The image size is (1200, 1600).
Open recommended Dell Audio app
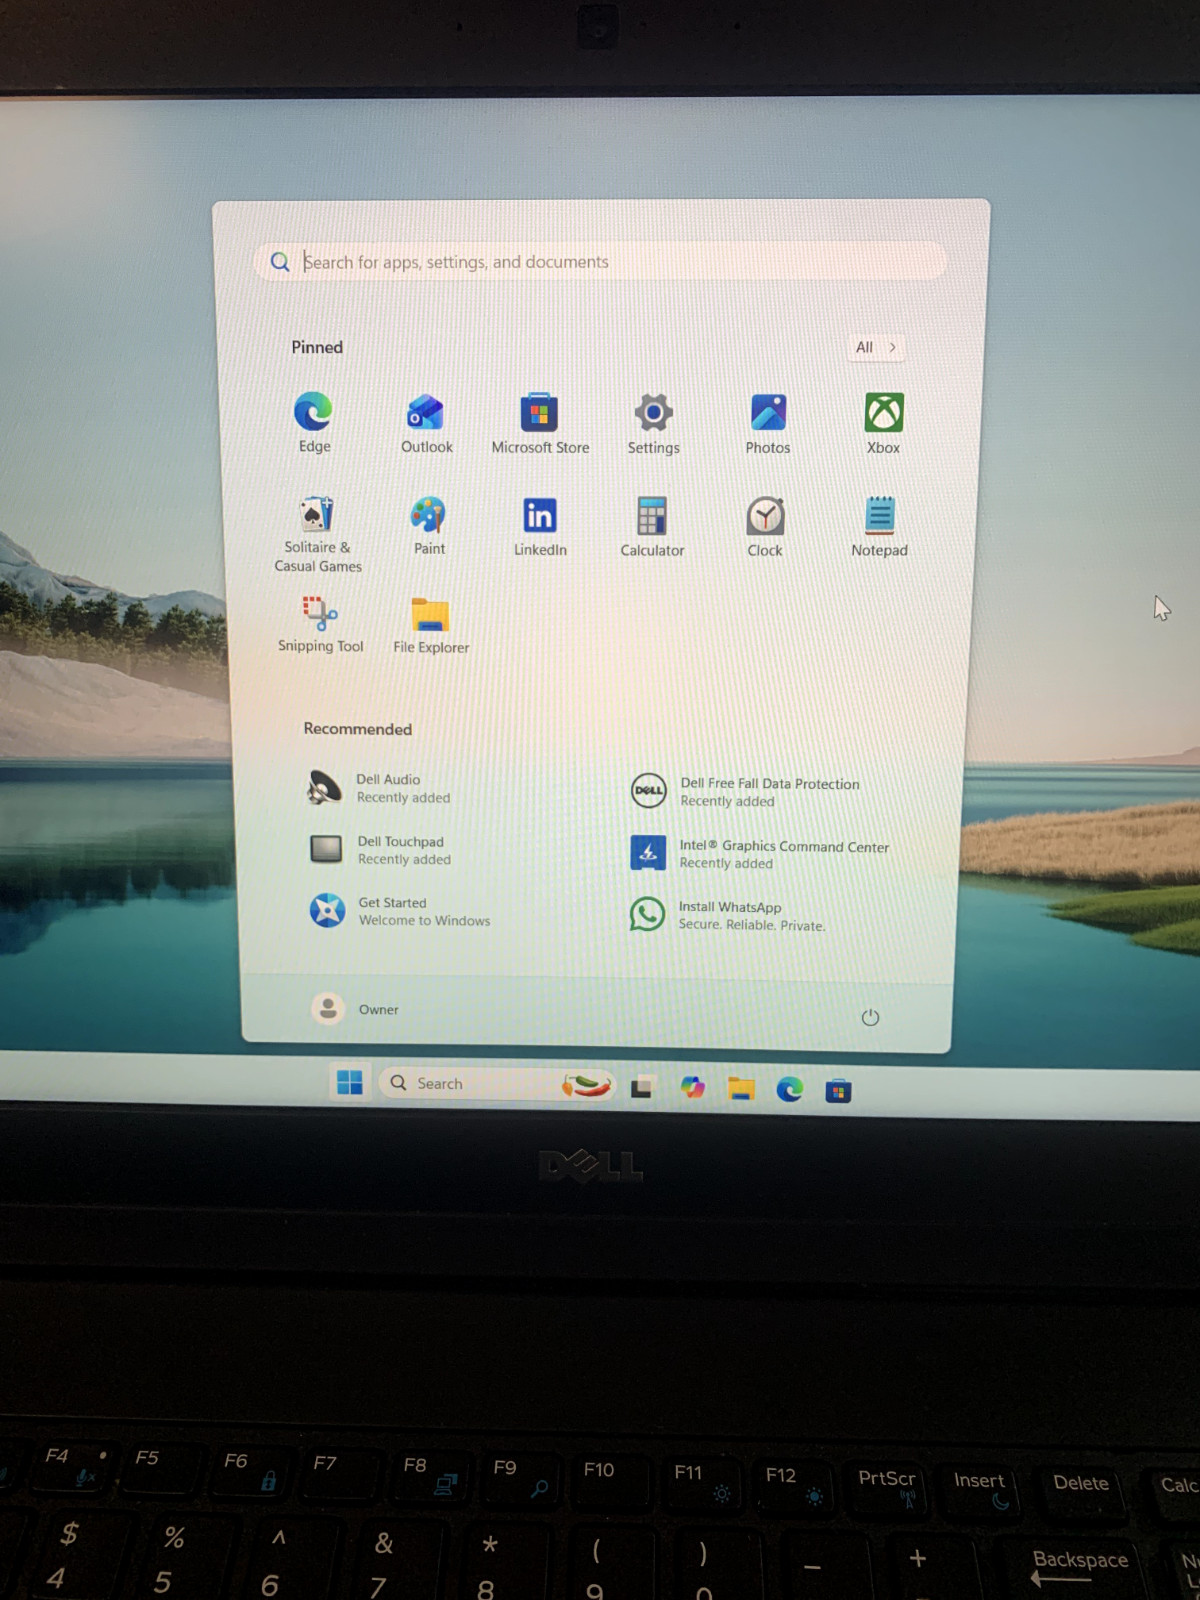(x=380, y=788)
